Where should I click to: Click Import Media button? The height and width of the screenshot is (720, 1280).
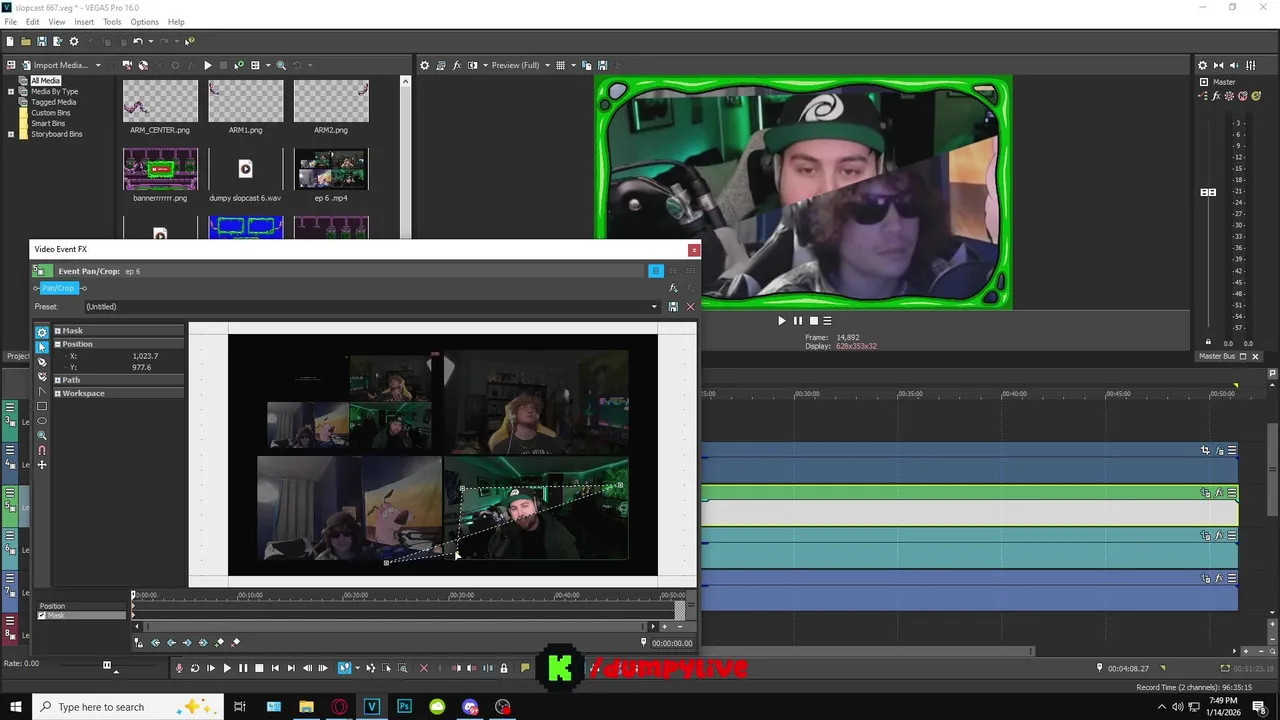coord(54,65)
